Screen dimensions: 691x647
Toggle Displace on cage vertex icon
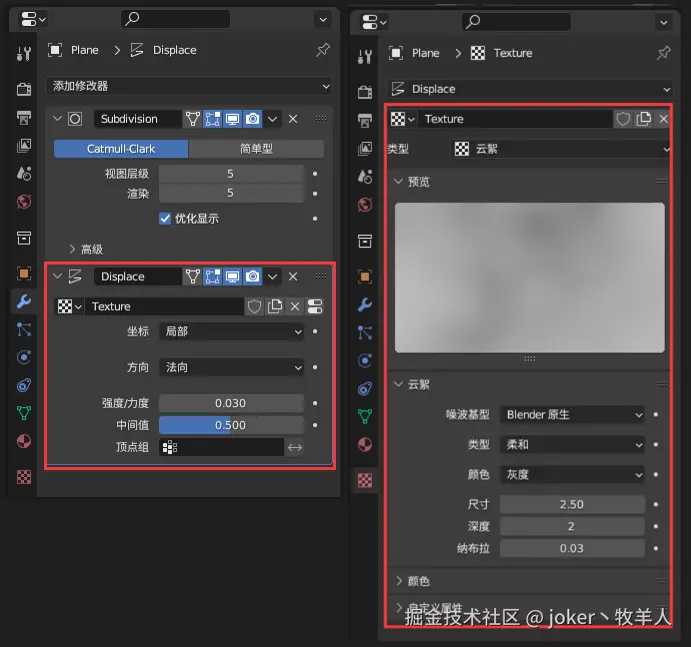click(x=193, y=276)
